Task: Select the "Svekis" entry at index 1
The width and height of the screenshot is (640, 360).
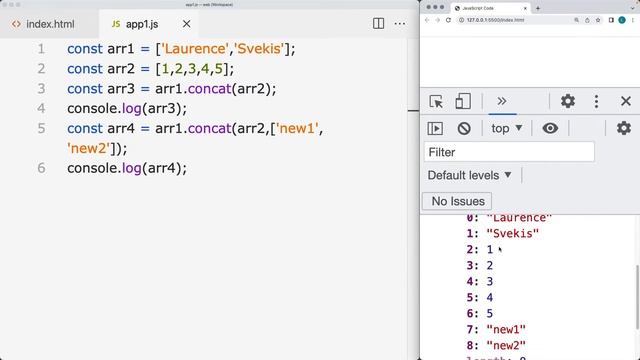Action: 502,233
